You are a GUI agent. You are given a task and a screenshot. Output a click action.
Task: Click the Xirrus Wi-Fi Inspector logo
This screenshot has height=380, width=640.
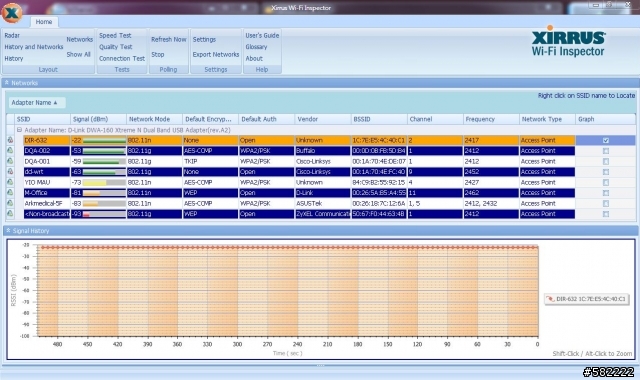(x=568, y=42)
